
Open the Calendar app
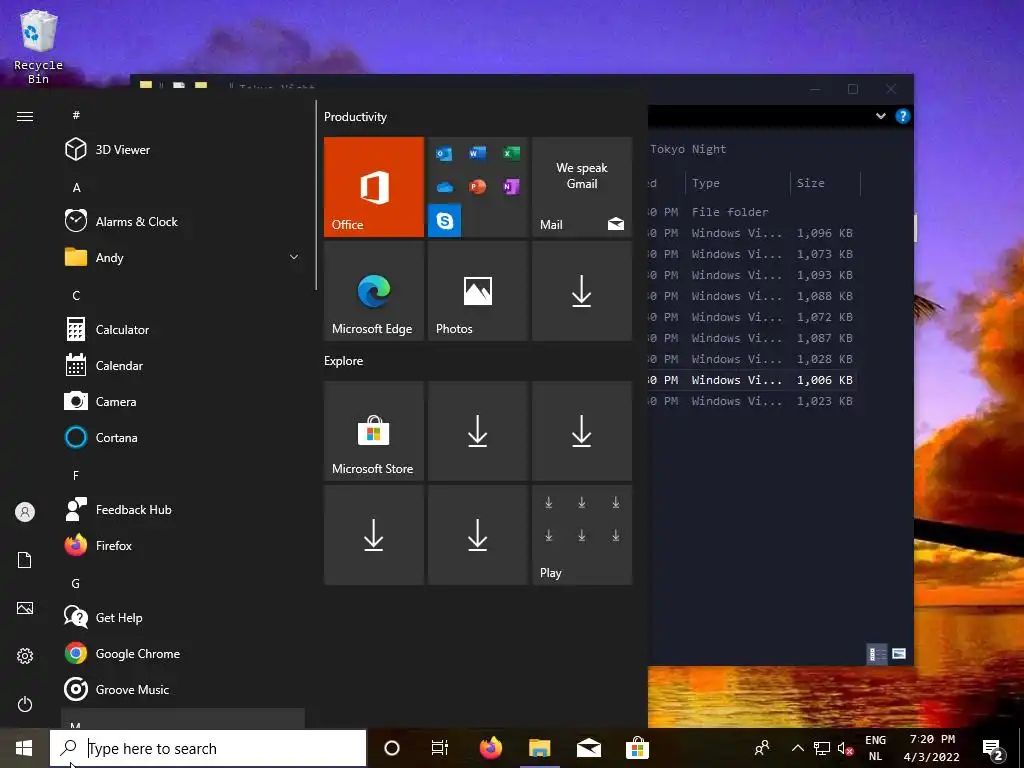183,366
